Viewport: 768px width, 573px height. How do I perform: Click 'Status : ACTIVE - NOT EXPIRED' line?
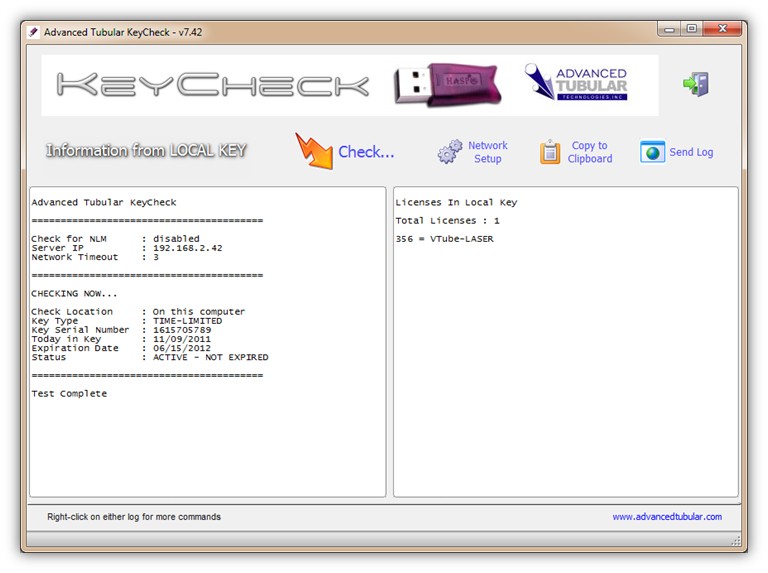coord(150,357)
